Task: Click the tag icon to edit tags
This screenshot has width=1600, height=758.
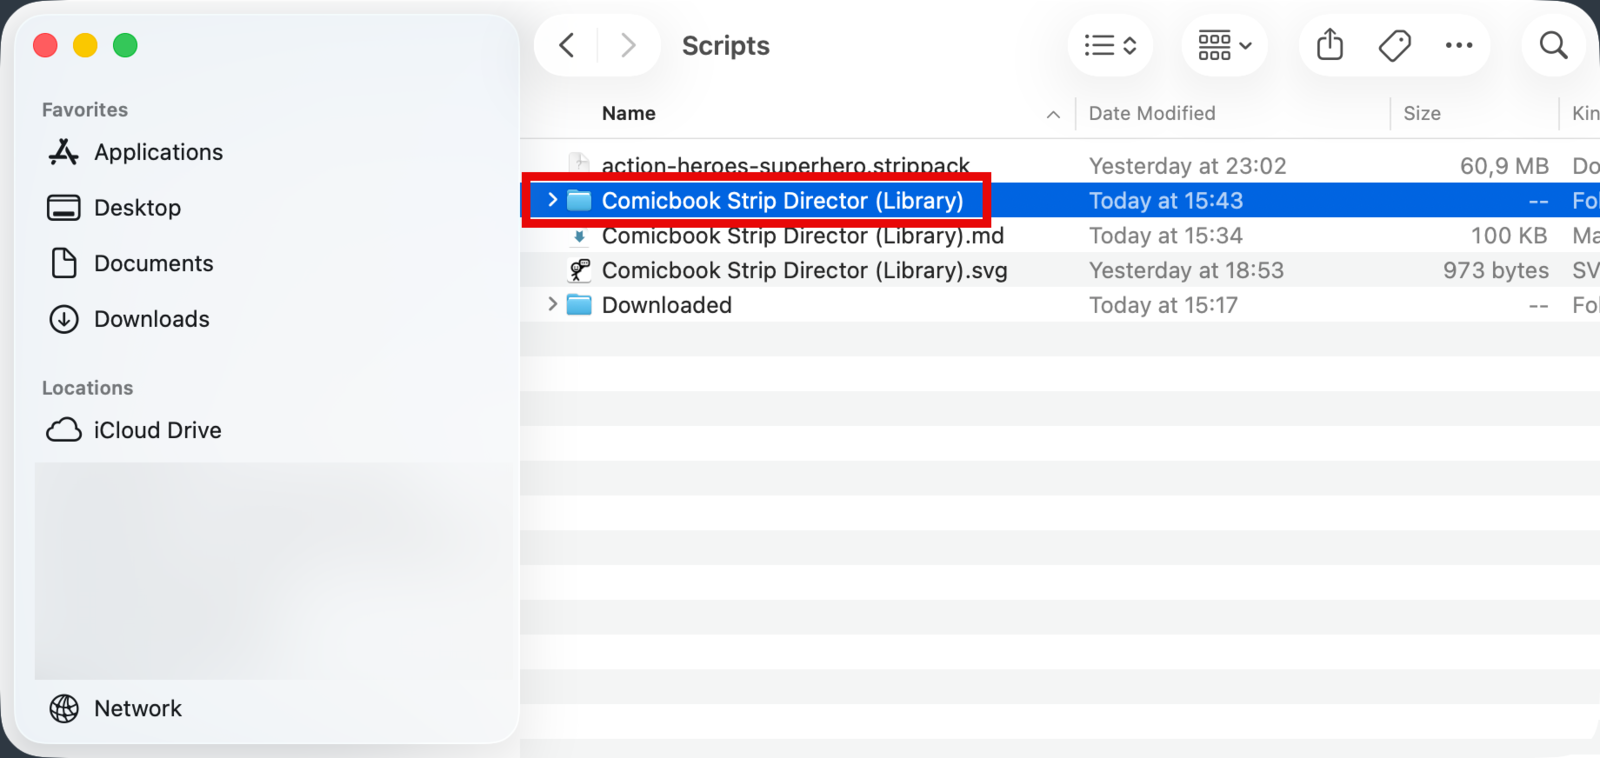Action: point(1394,45)
